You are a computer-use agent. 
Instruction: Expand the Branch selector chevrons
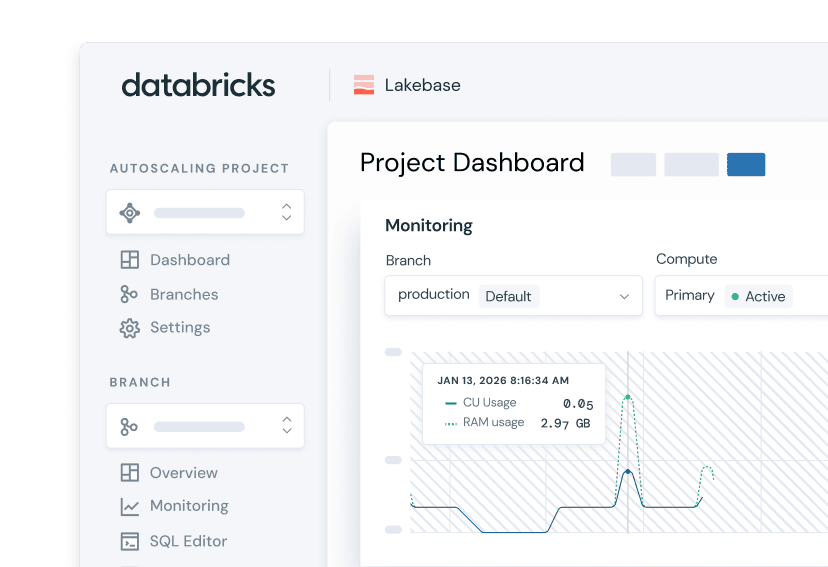(x=286, y=425)
